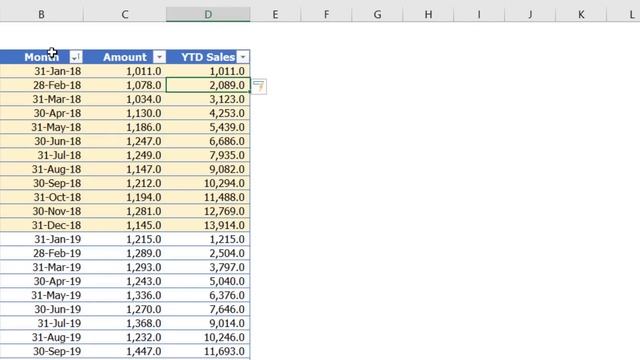Click the Amount table header cell

click(x=124, y=57)
